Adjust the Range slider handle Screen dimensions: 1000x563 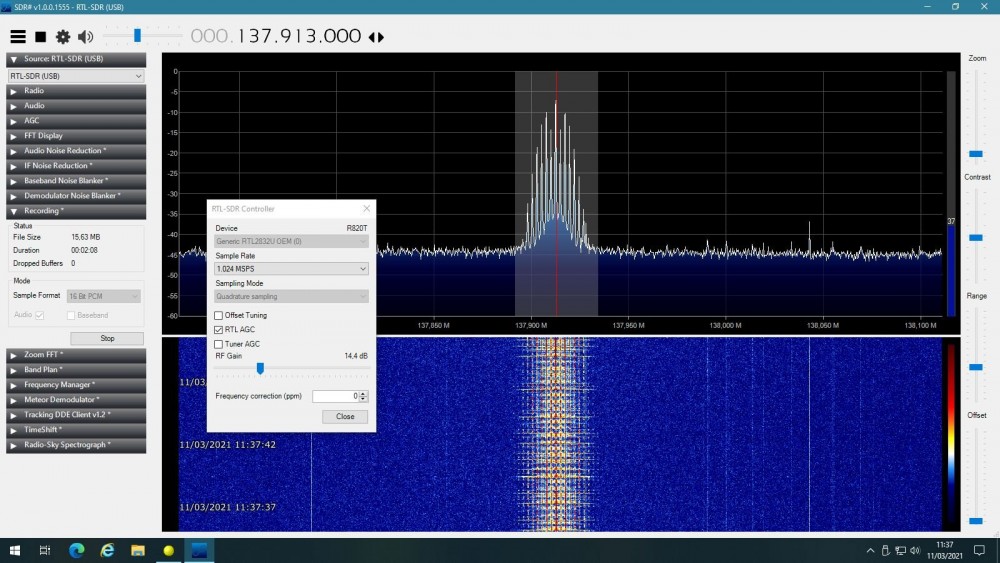[x=976, y=367]
